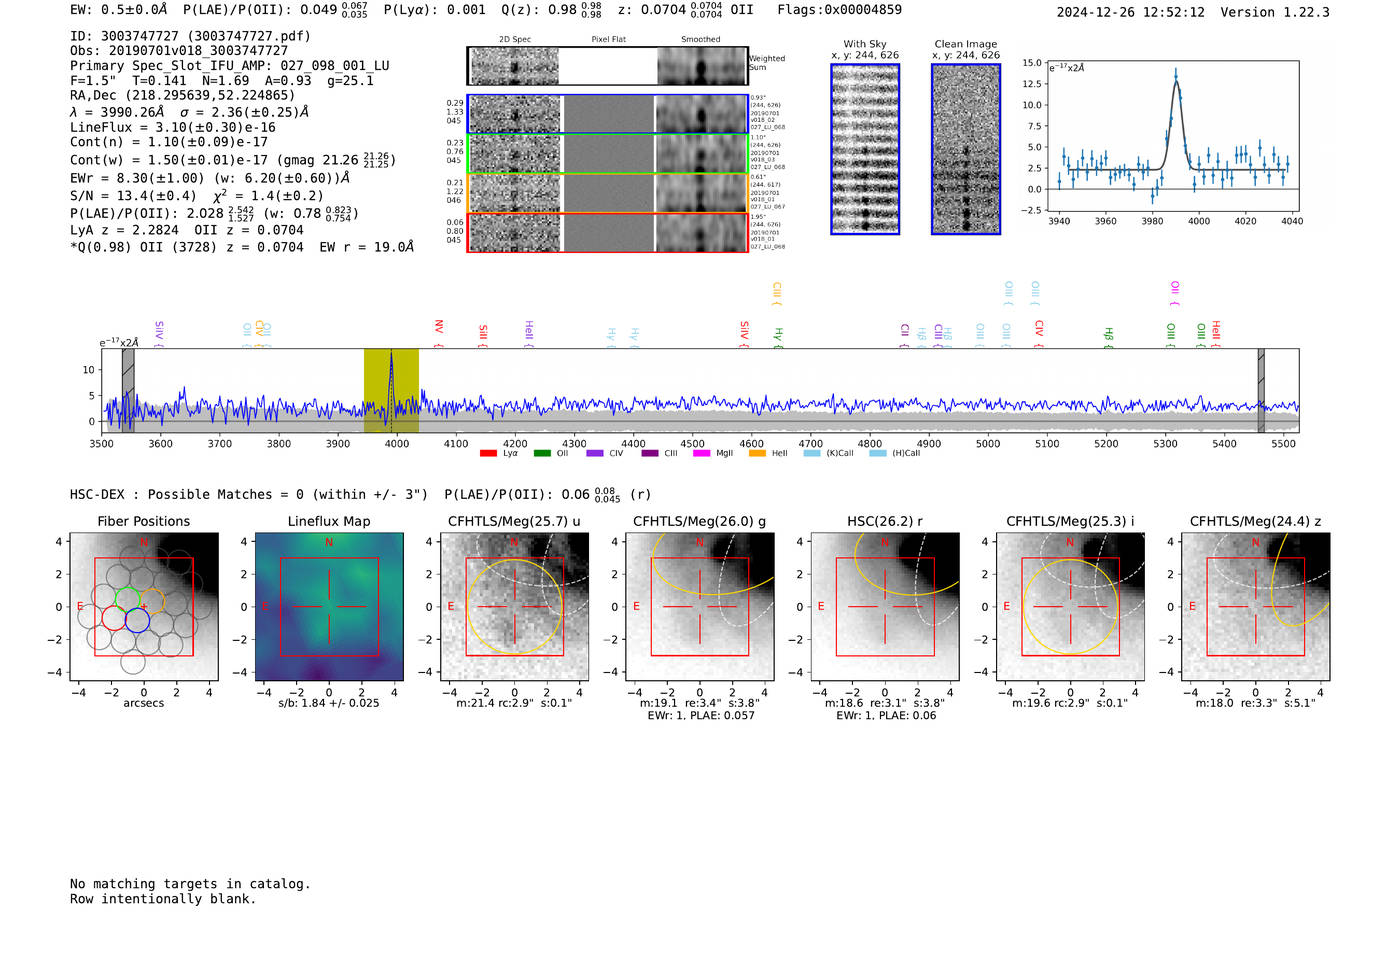The width and height of the screenshot is (1400, 953).
Task: Click the EWr = 8.30(±1.00) line
Action: [210, 179]
